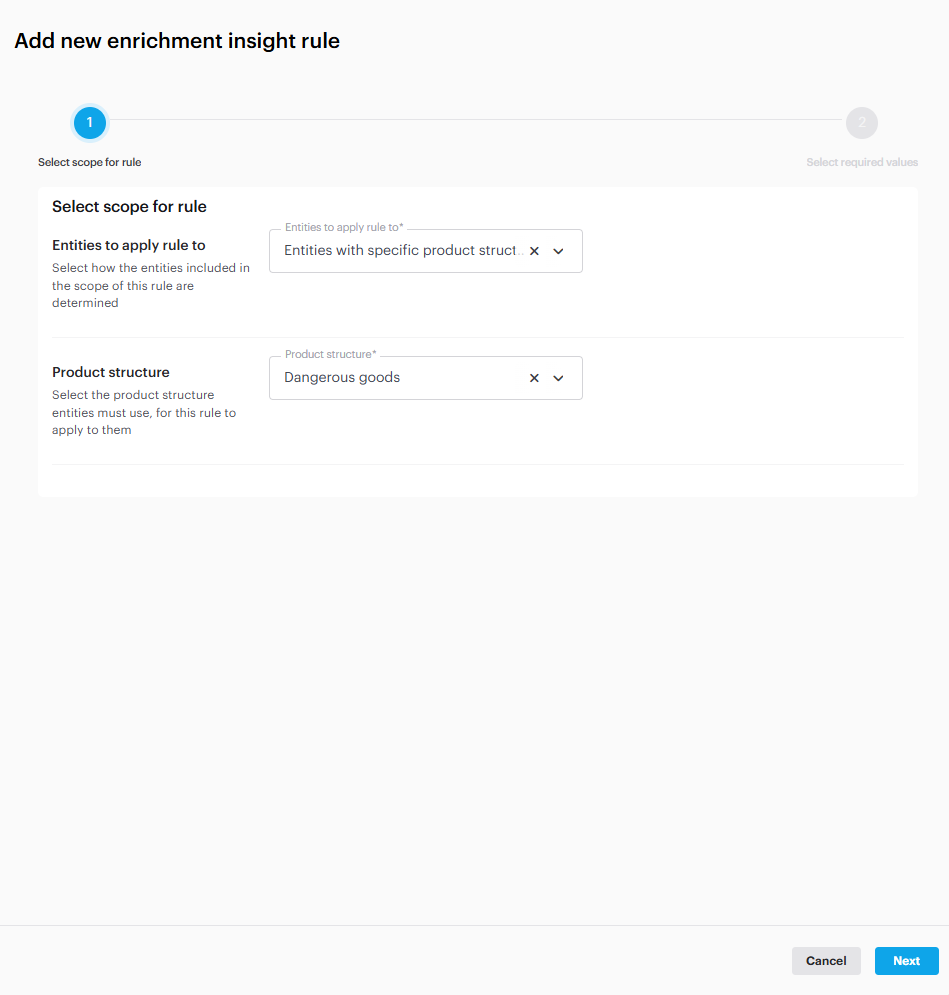Select the 'Select scope for rule' step label
This screenshot has height=995, width=949.
89,161
